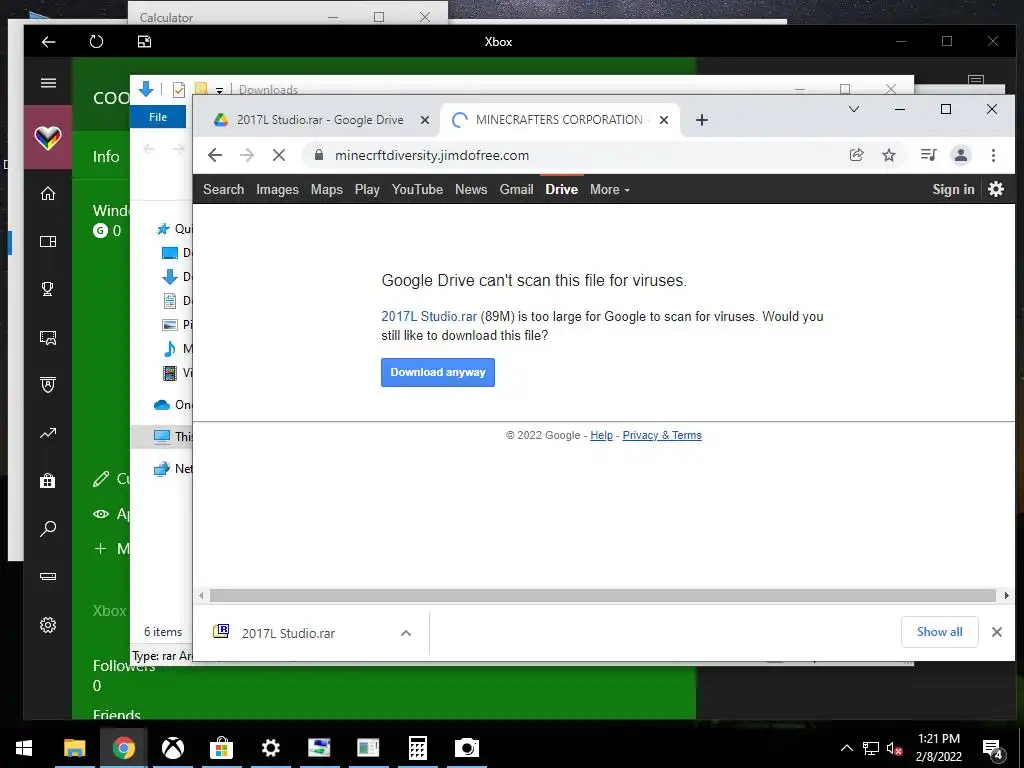Screen dimensions: 1024x768
Task: Click the address bar URL field
Action: (x=575, y=155)
